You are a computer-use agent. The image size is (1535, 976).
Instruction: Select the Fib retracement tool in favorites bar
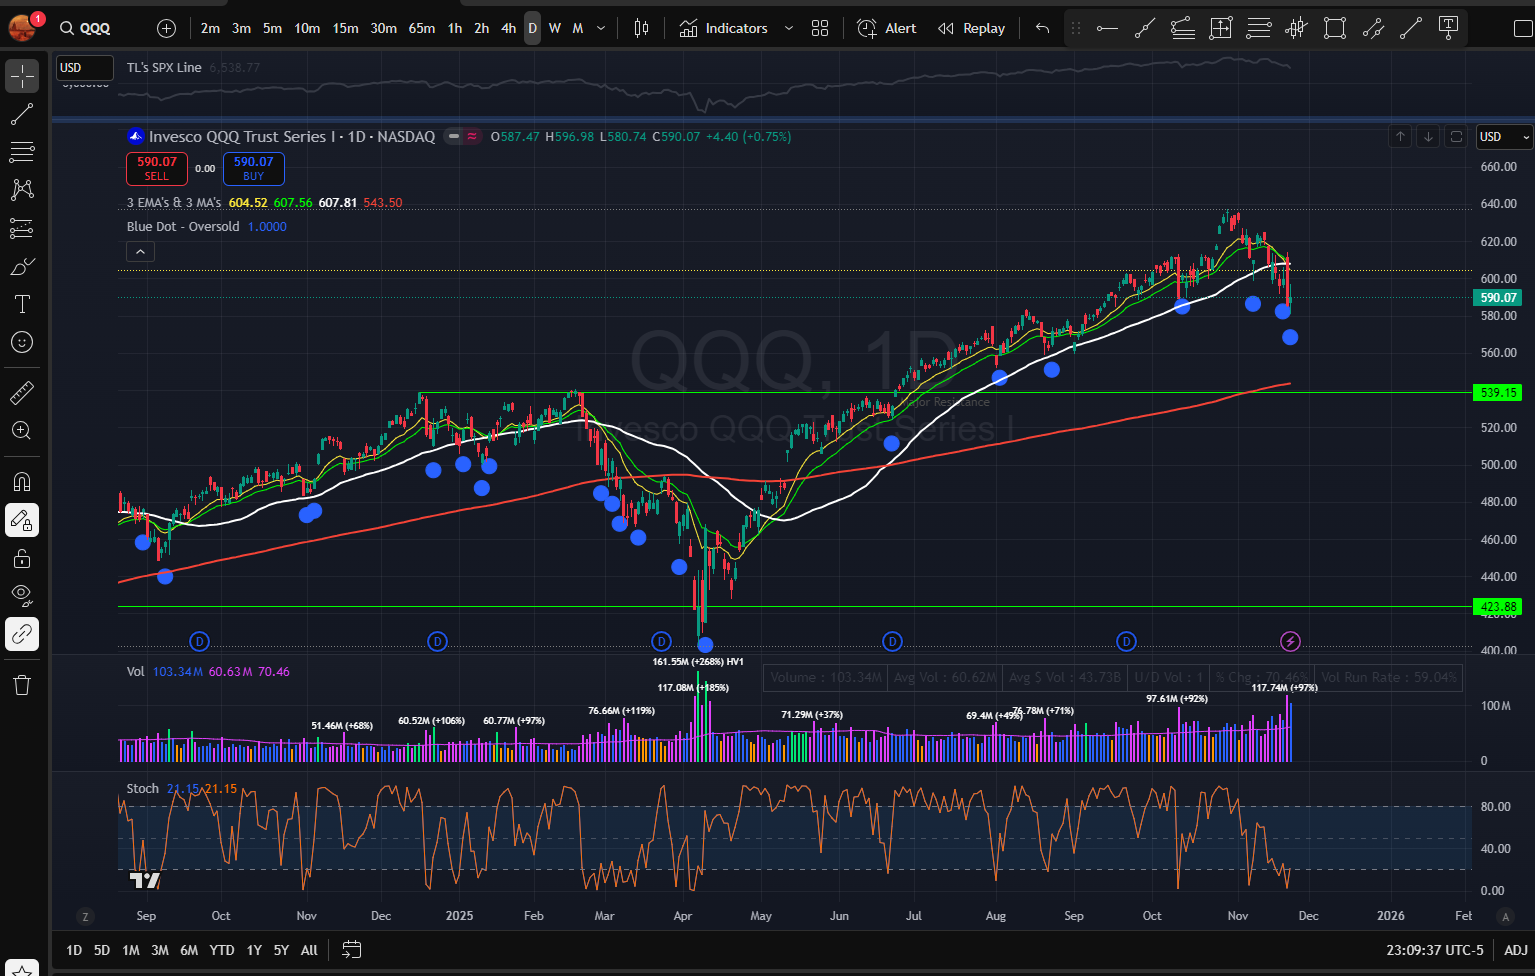tap(1259, 28)
